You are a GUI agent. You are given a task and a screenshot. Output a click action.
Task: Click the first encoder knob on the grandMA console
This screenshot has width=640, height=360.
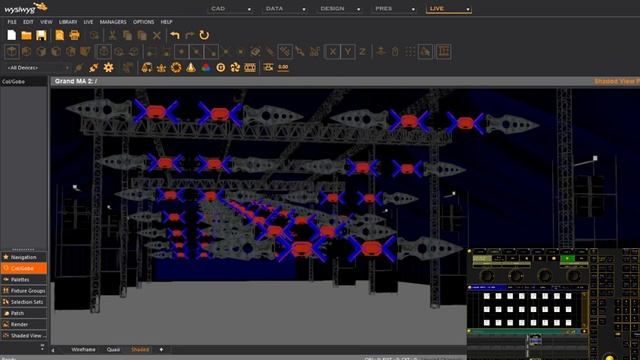pos(487,276)
